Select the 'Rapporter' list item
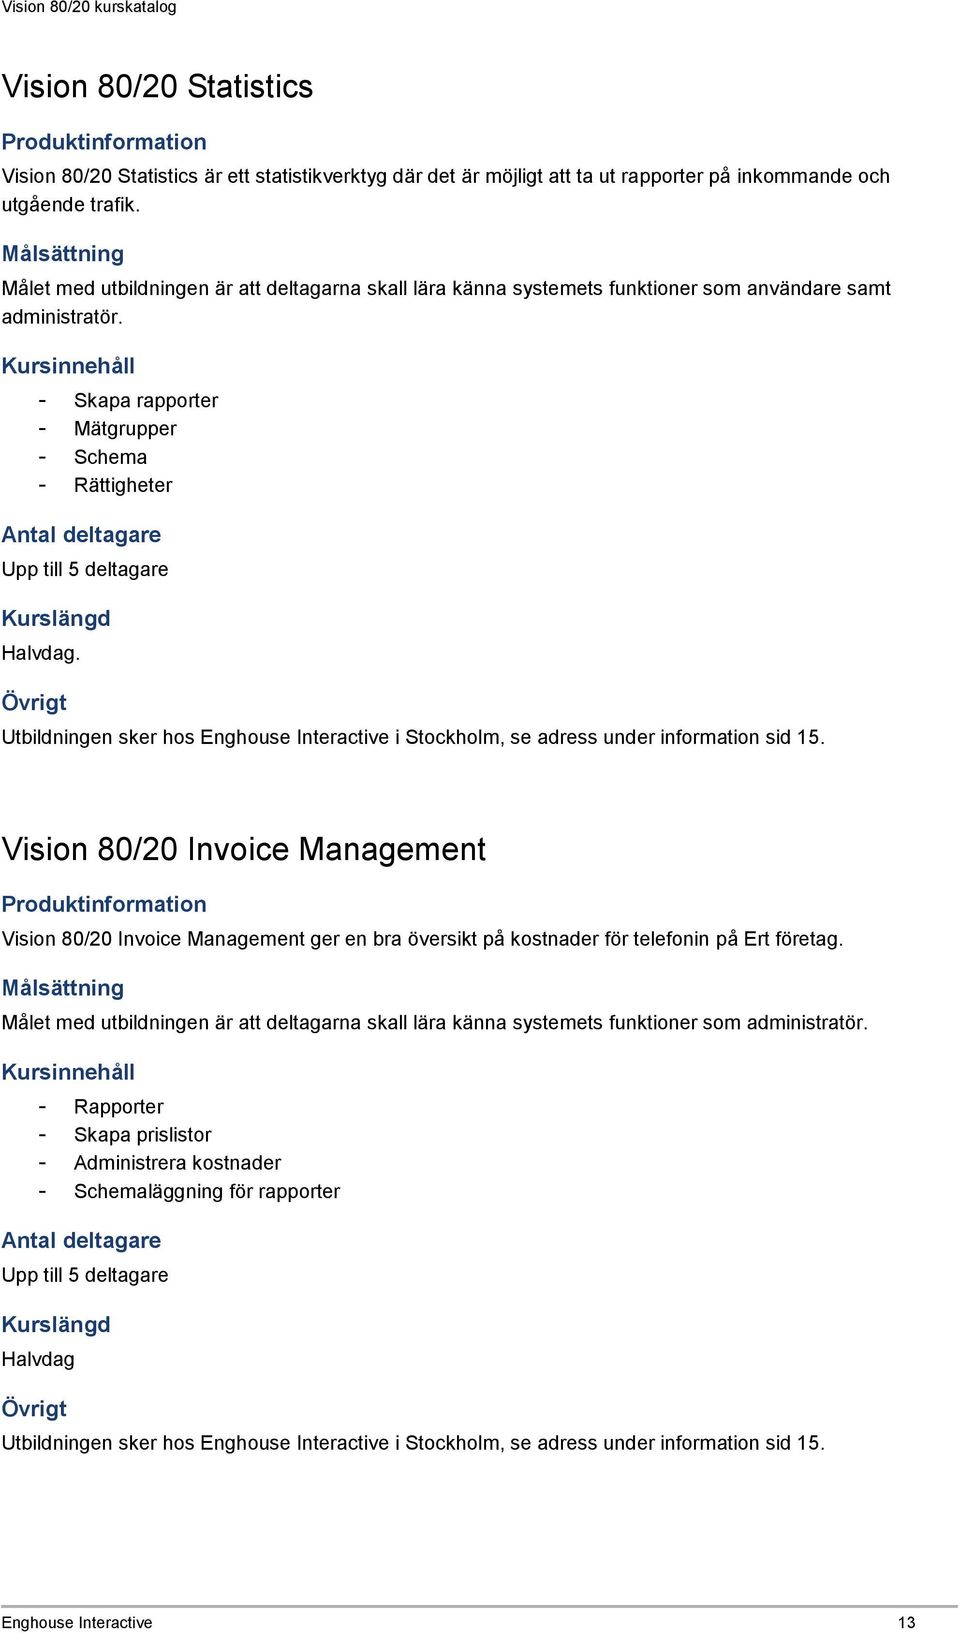Image resolution: width=960 pixels, height=1633 pixels. point(119,1107)
